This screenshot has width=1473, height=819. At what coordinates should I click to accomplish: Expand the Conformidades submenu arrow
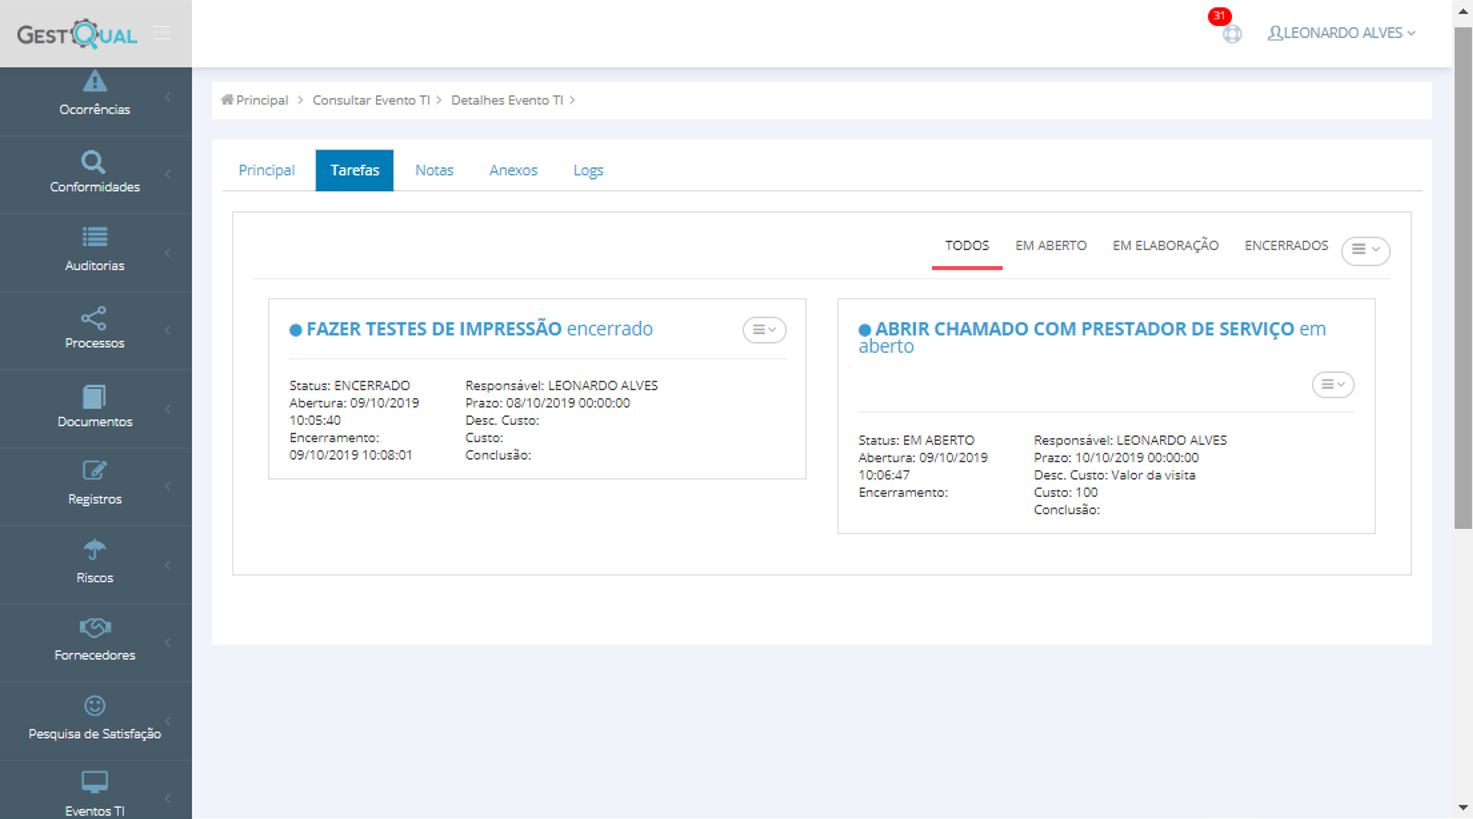[167, 174]
